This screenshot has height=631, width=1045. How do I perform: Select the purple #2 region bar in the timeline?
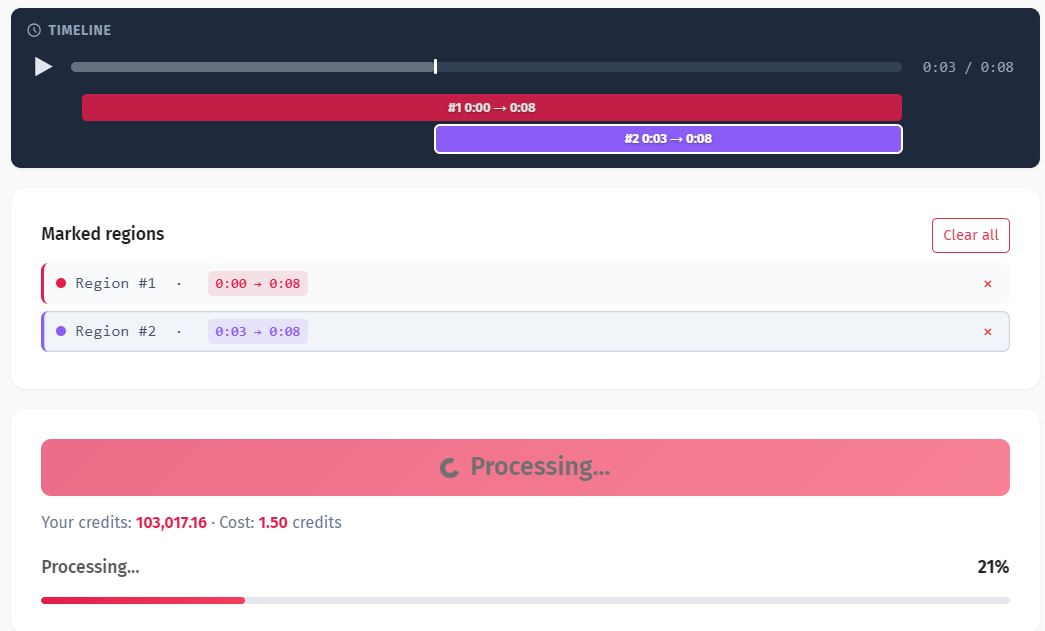(x=668, y=139)
